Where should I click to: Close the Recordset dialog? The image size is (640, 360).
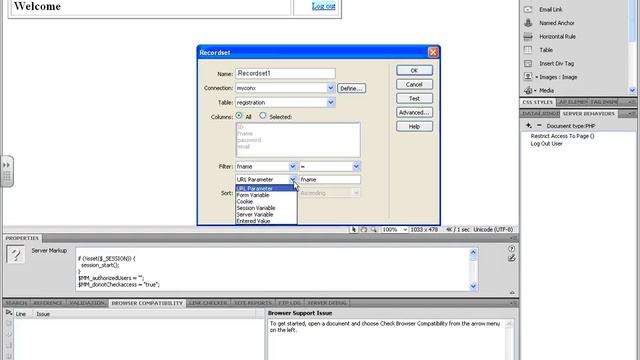coord(433,52)
